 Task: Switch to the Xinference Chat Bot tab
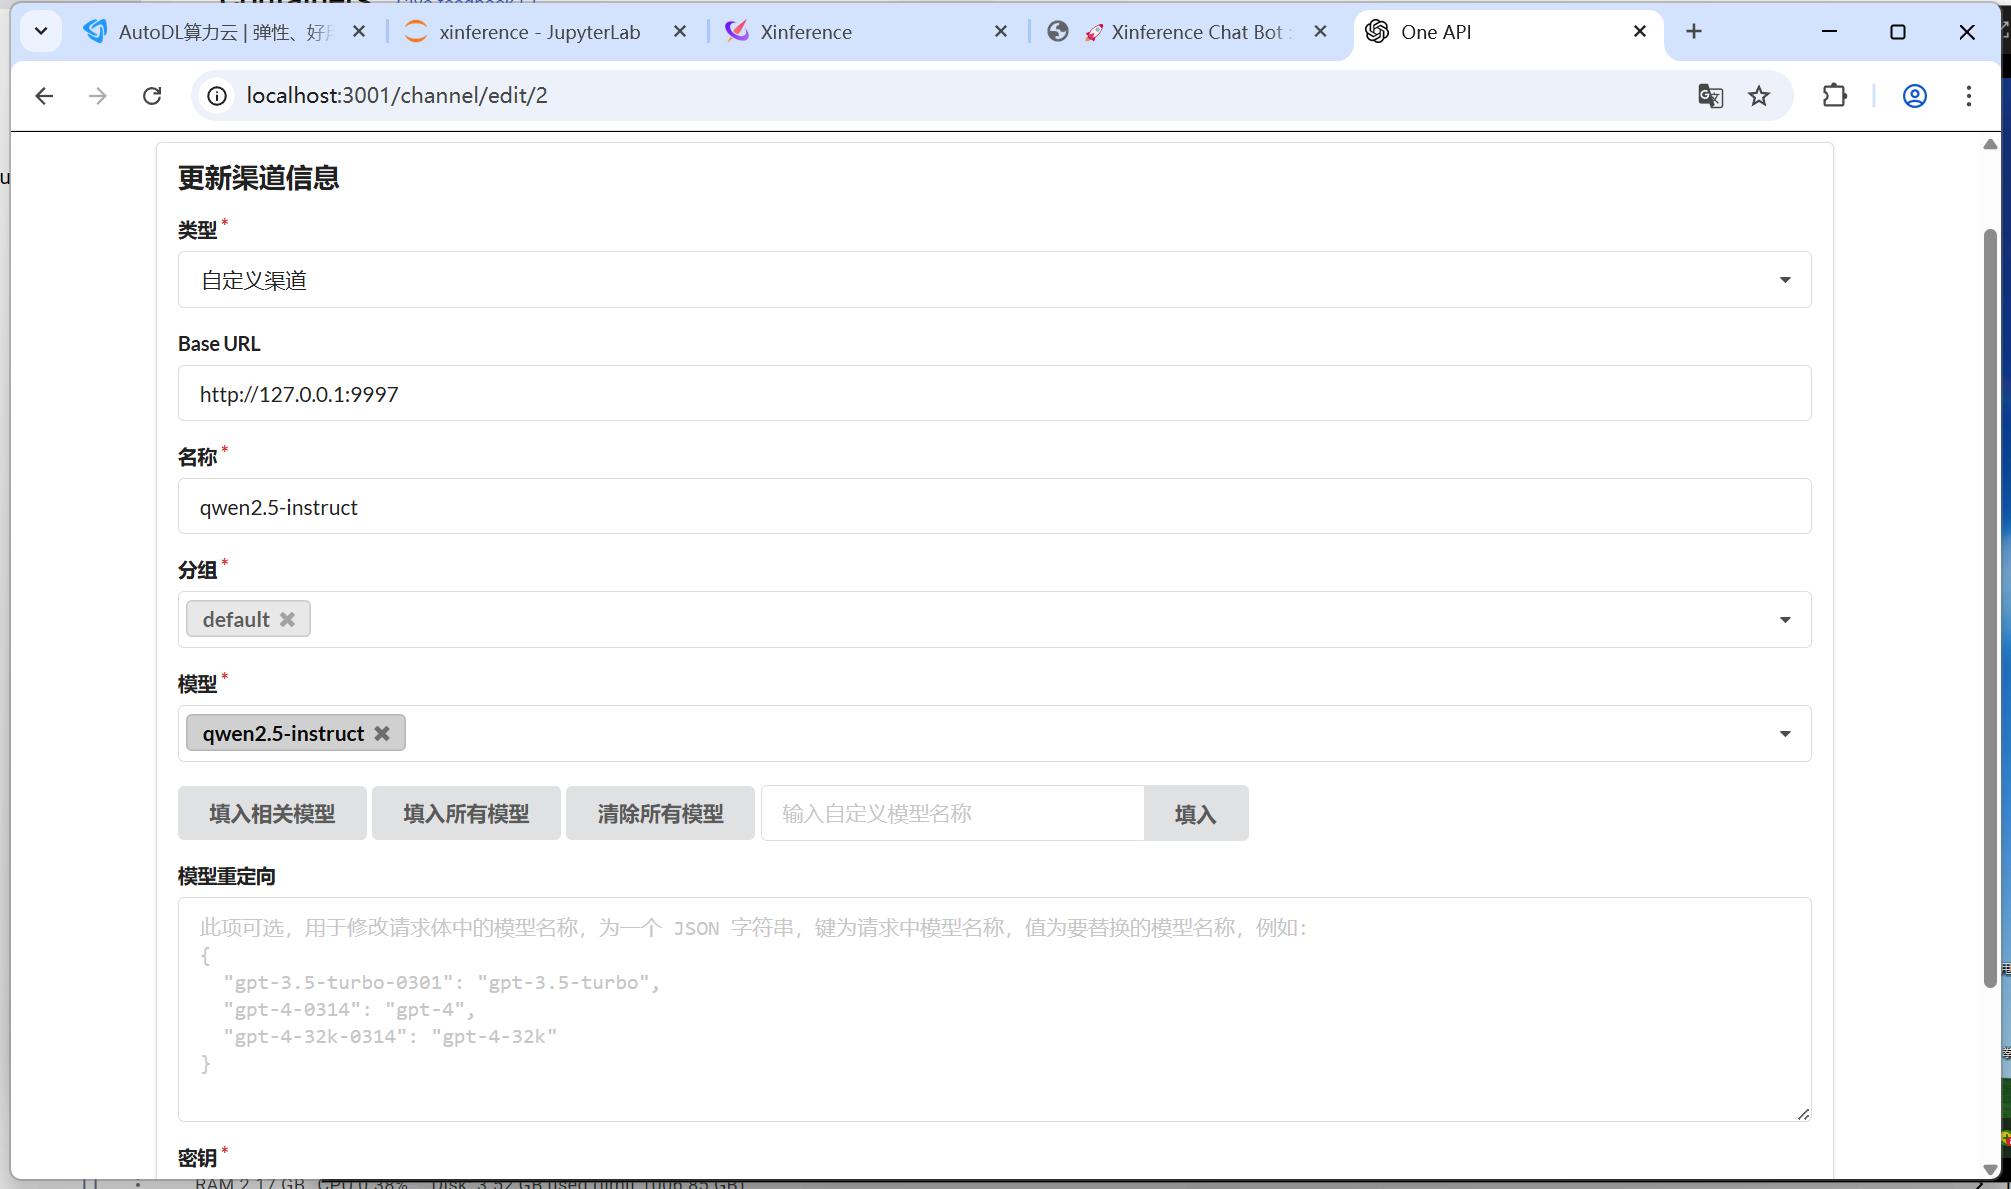(1195, 32)
